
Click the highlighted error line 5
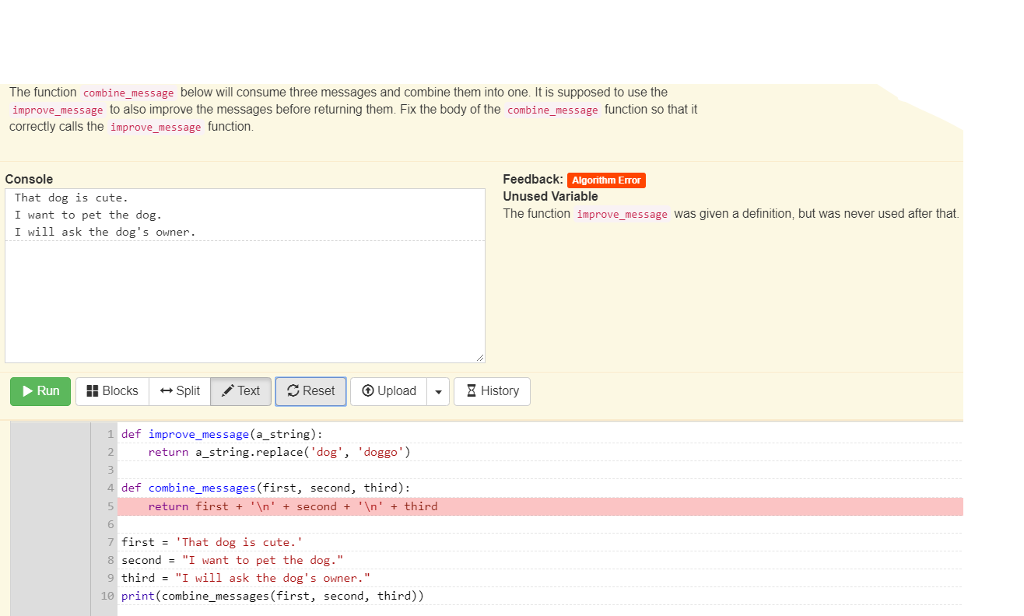coord(300,506)
